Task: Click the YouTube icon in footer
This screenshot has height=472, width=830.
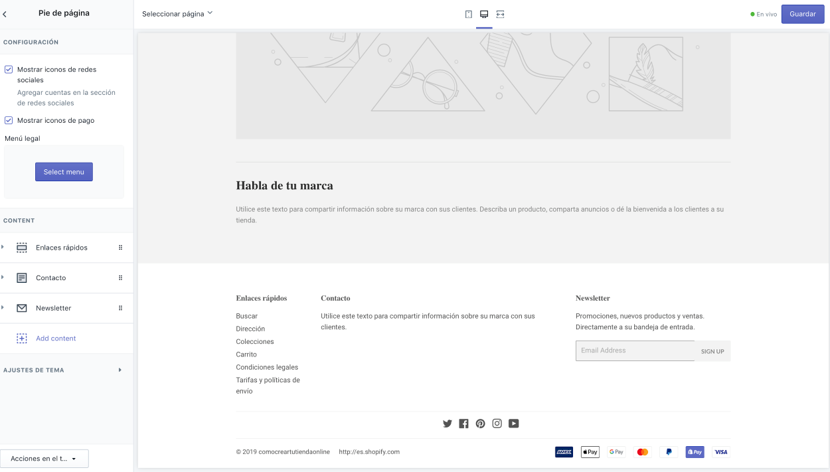Action: click(514, 424)
